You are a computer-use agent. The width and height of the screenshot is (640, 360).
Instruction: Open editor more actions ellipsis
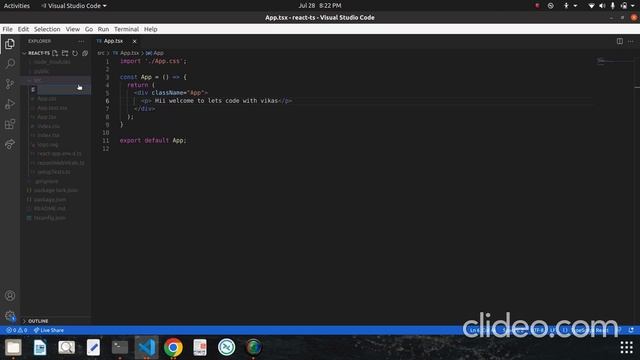pos(631,41)
